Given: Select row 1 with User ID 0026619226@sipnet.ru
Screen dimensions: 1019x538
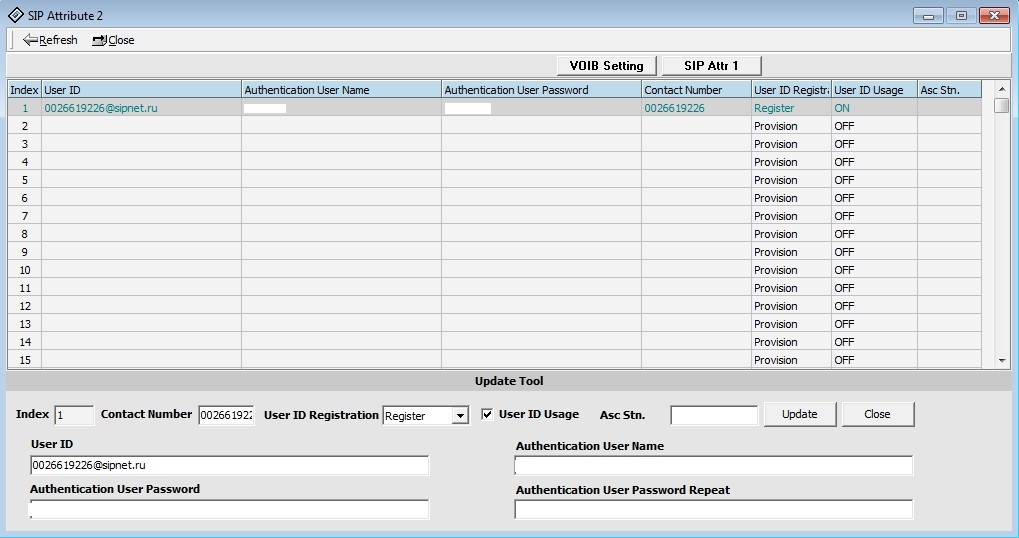Looking at the screenshot, I should (x=101, y=108).
